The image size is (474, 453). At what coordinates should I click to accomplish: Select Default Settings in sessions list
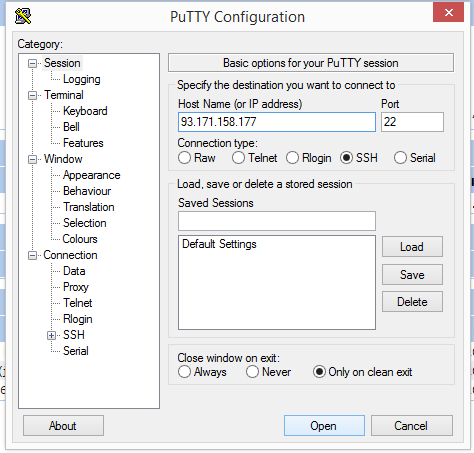tap(219, 244)
